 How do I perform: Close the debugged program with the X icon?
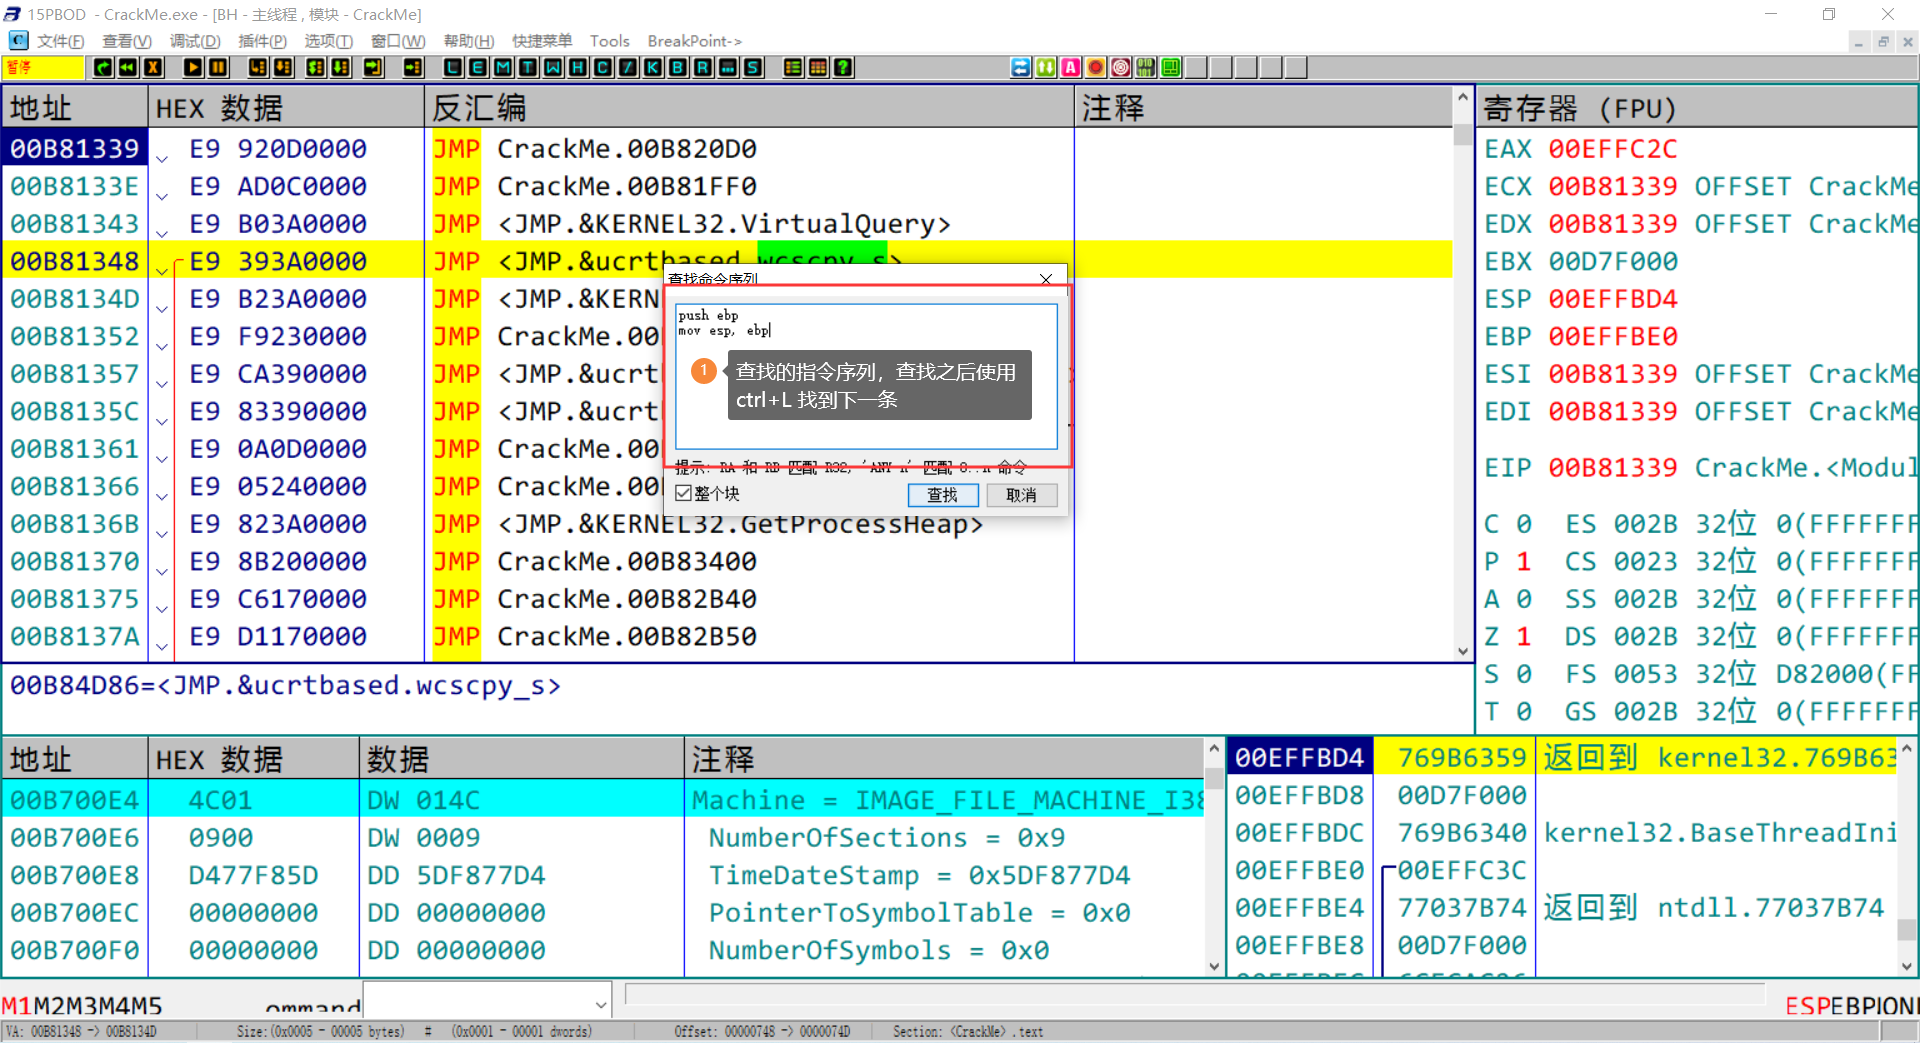tap(153, 67)
